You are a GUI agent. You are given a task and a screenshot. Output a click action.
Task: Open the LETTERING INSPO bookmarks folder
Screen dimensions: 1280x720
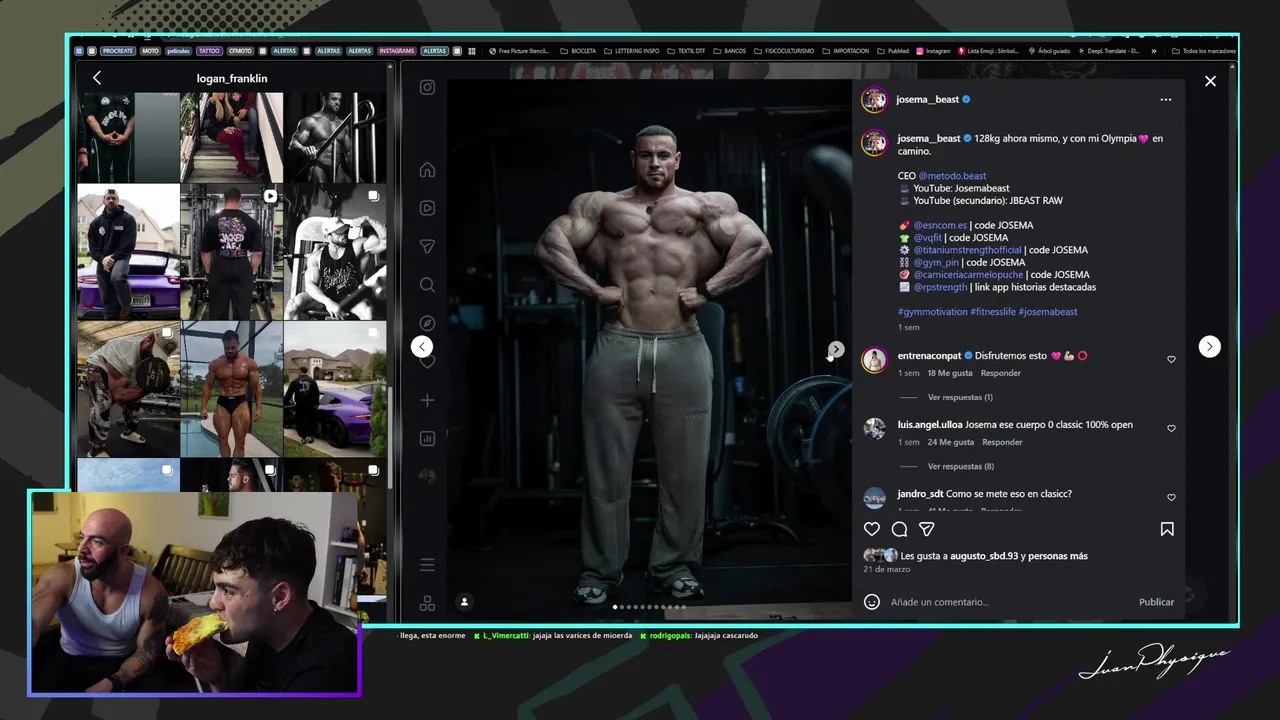click(631, 51)
